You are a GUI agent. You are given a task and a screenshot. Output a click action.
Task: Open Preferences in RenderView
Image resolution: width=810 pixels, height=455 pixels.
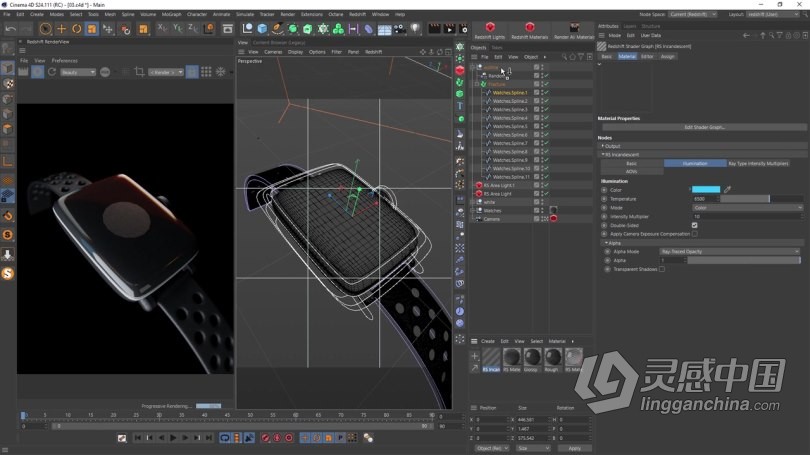[65, 60]
